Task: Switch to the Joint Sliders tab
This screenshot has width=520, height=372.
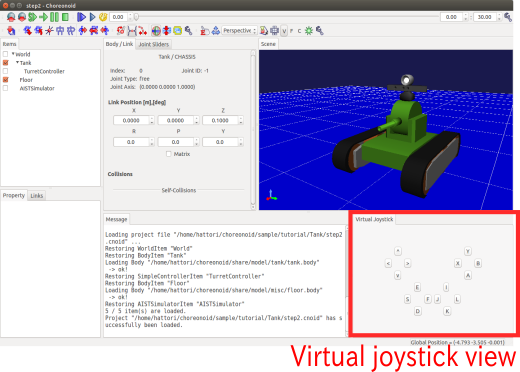Action: tap(154, 44)
